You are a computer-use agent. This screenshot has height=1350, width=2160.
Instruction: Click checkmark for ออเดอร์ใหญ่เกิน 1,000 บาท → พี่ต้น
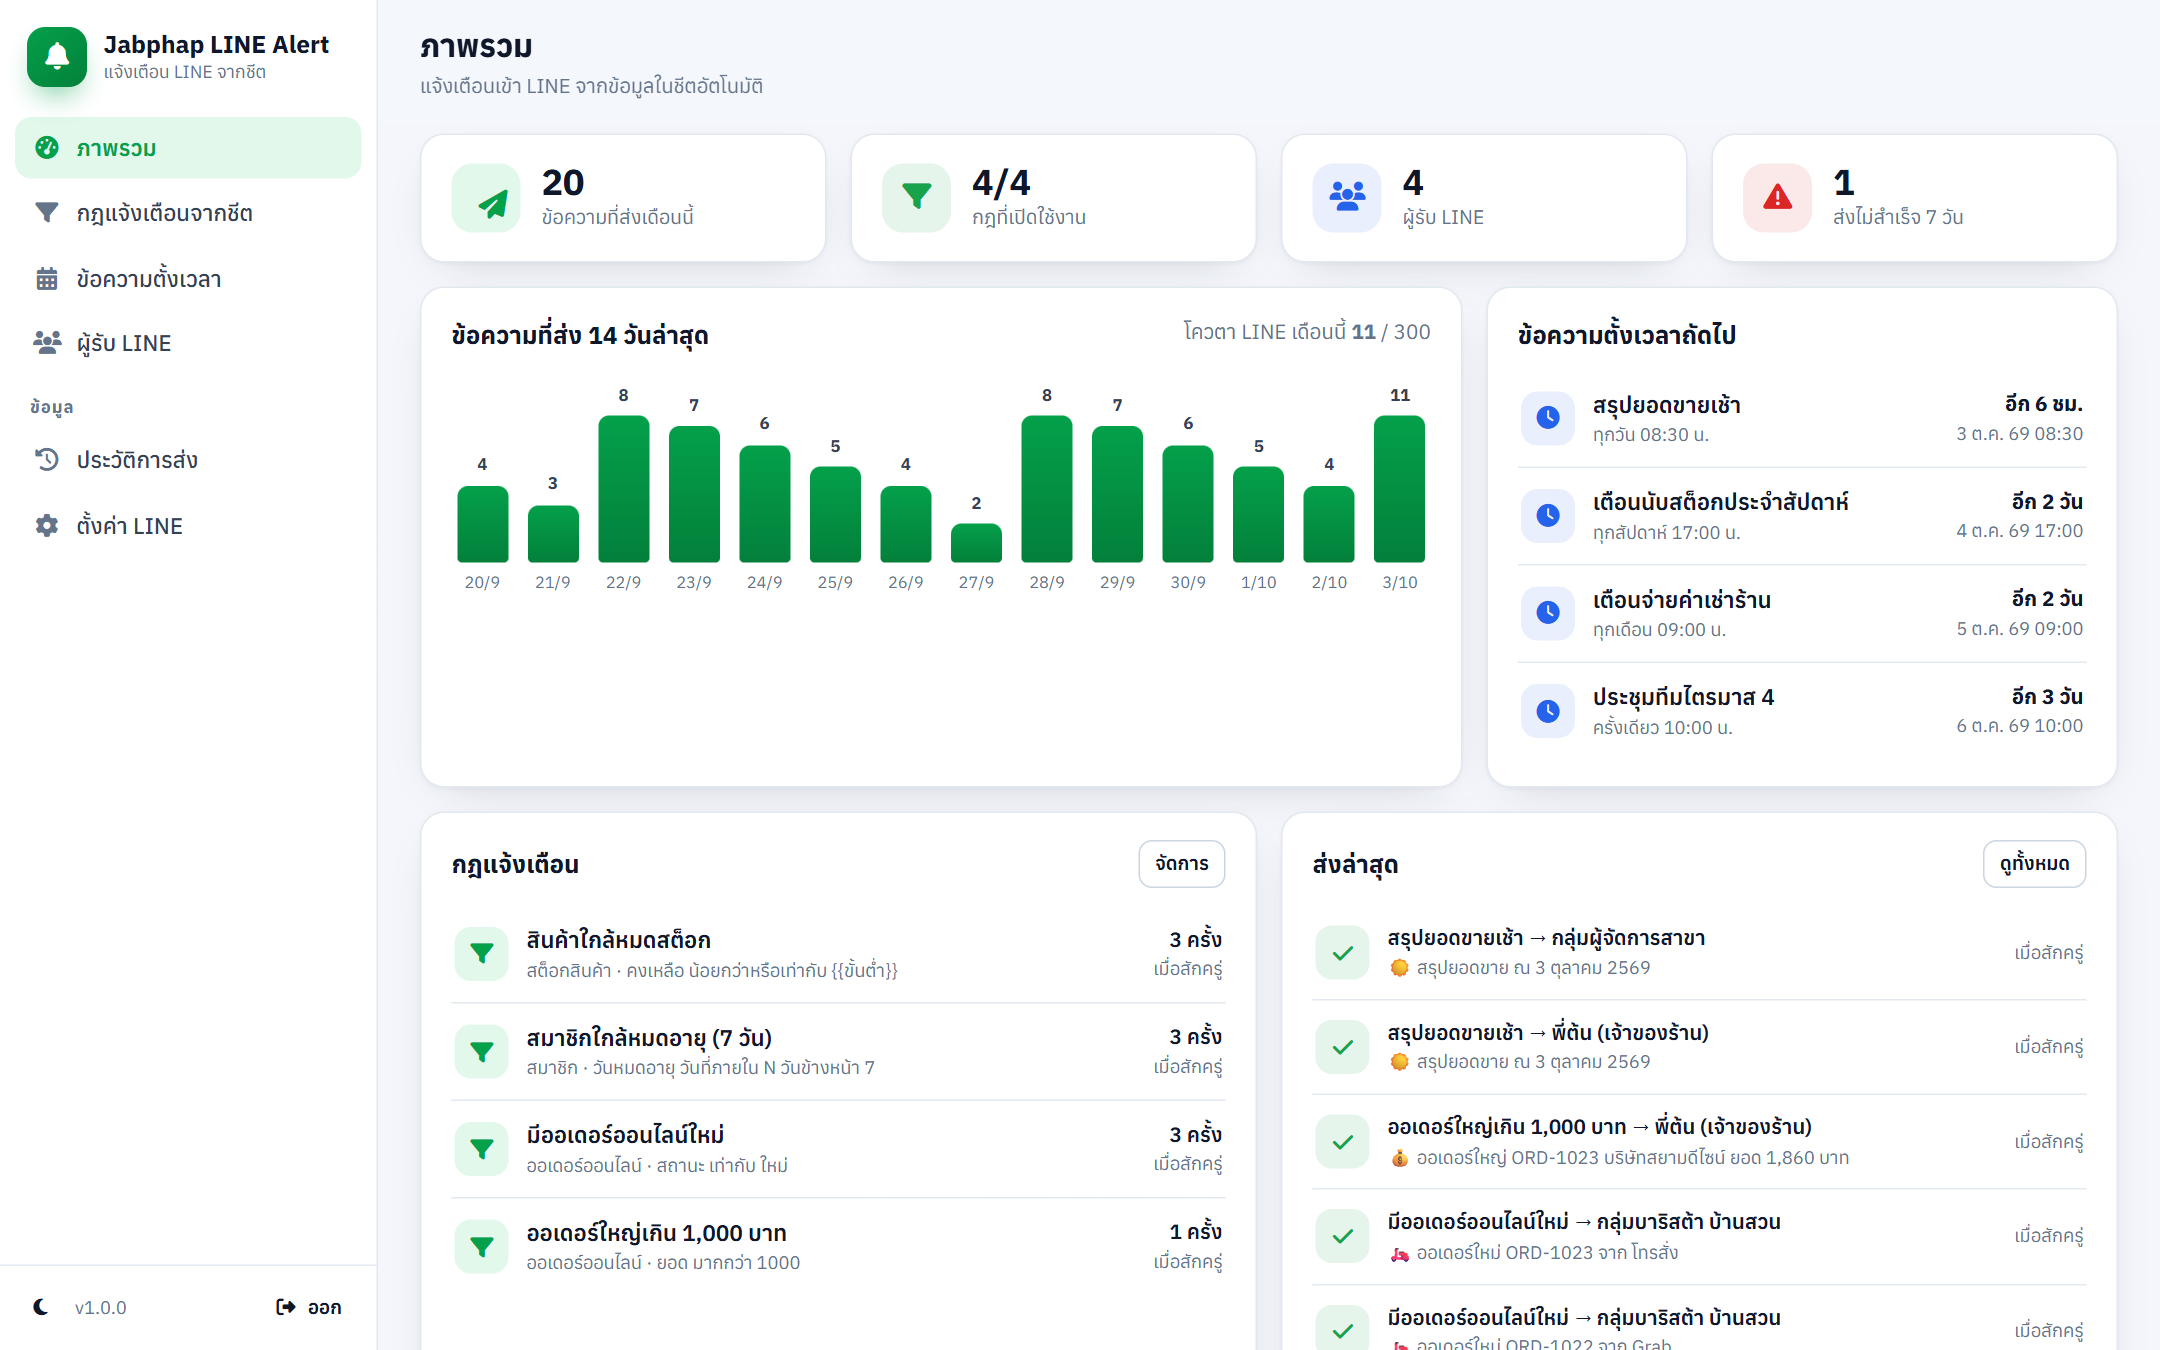click(x=1343, y=1142)
